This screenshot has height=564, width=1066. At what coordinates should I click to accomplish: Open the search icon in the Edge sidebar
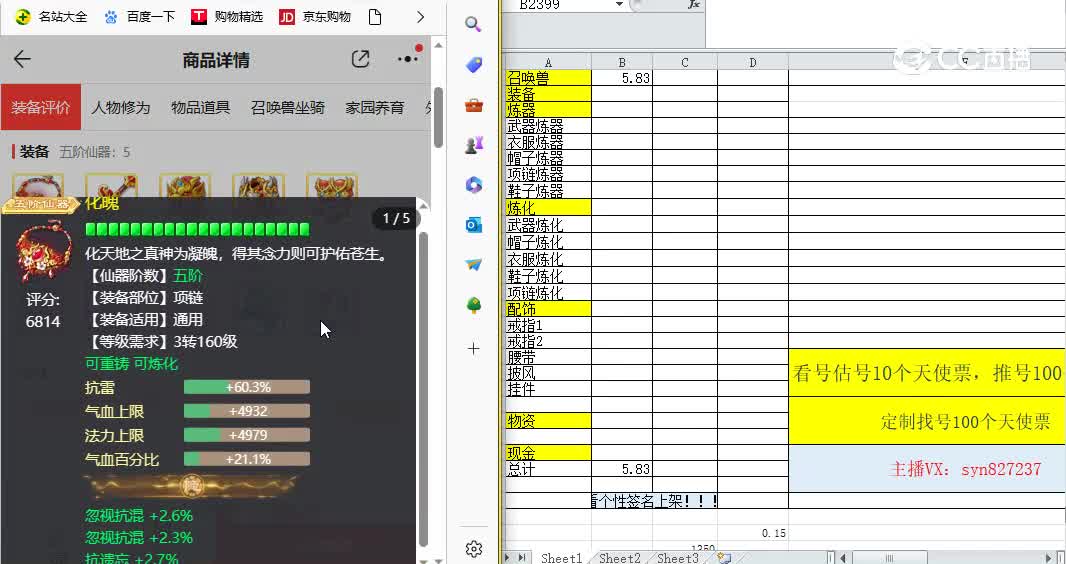point(473,25)
